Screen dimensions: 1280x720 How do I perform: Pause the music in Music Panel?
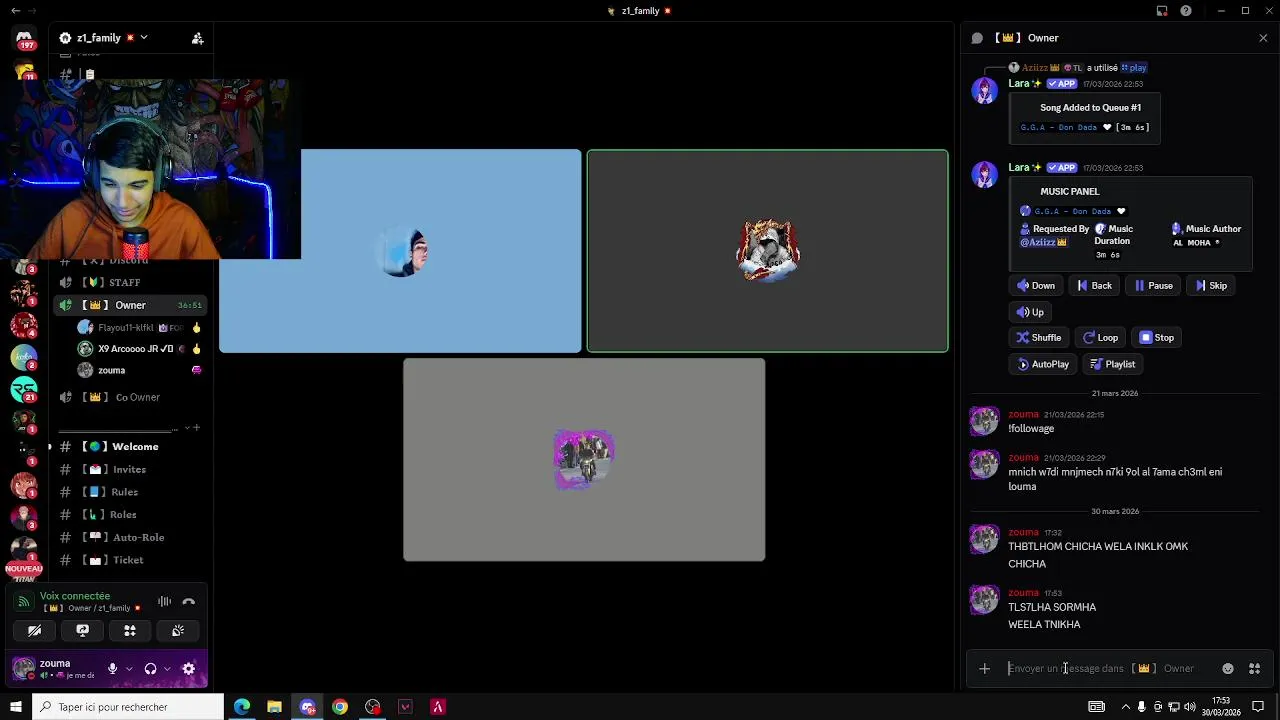tap(1153, 286)
